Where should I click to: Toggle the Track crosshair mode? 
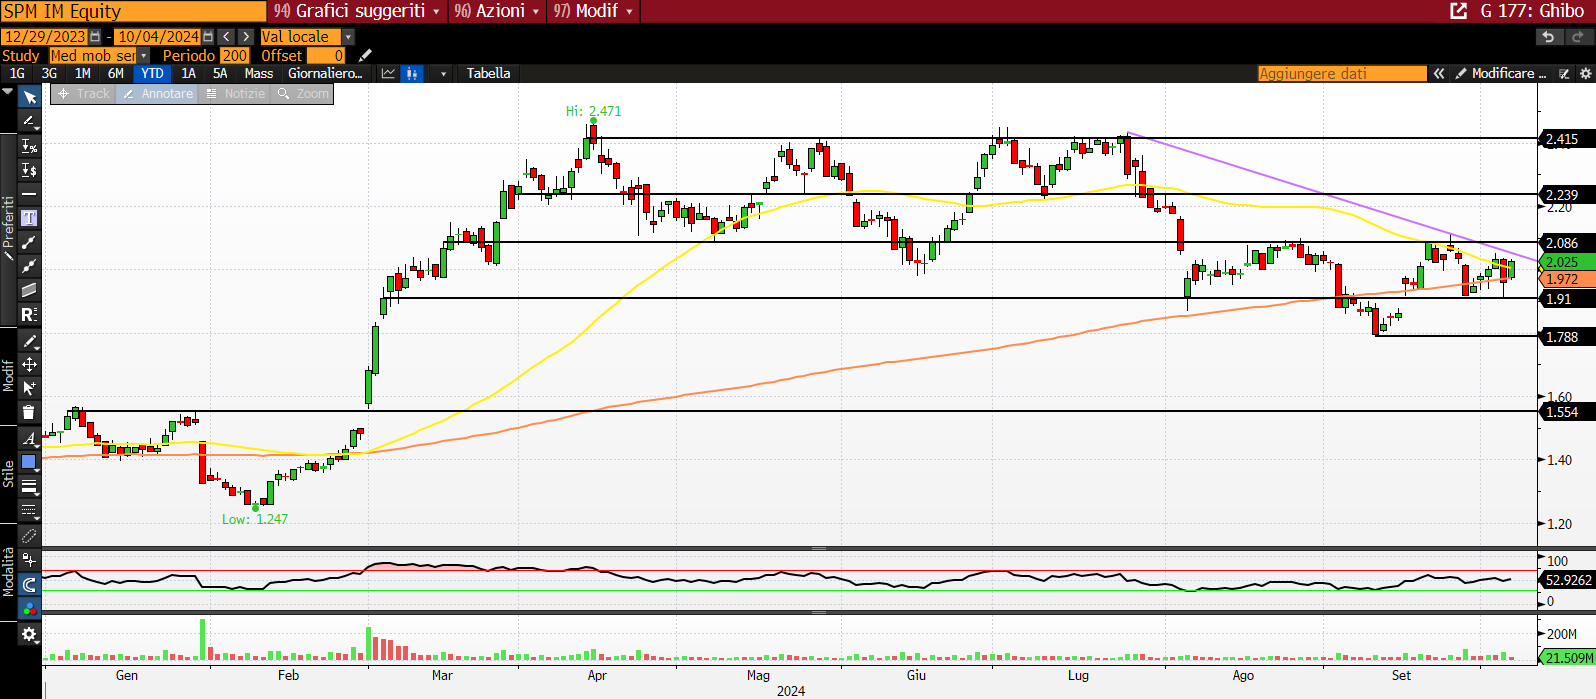(x=83, y=94)
